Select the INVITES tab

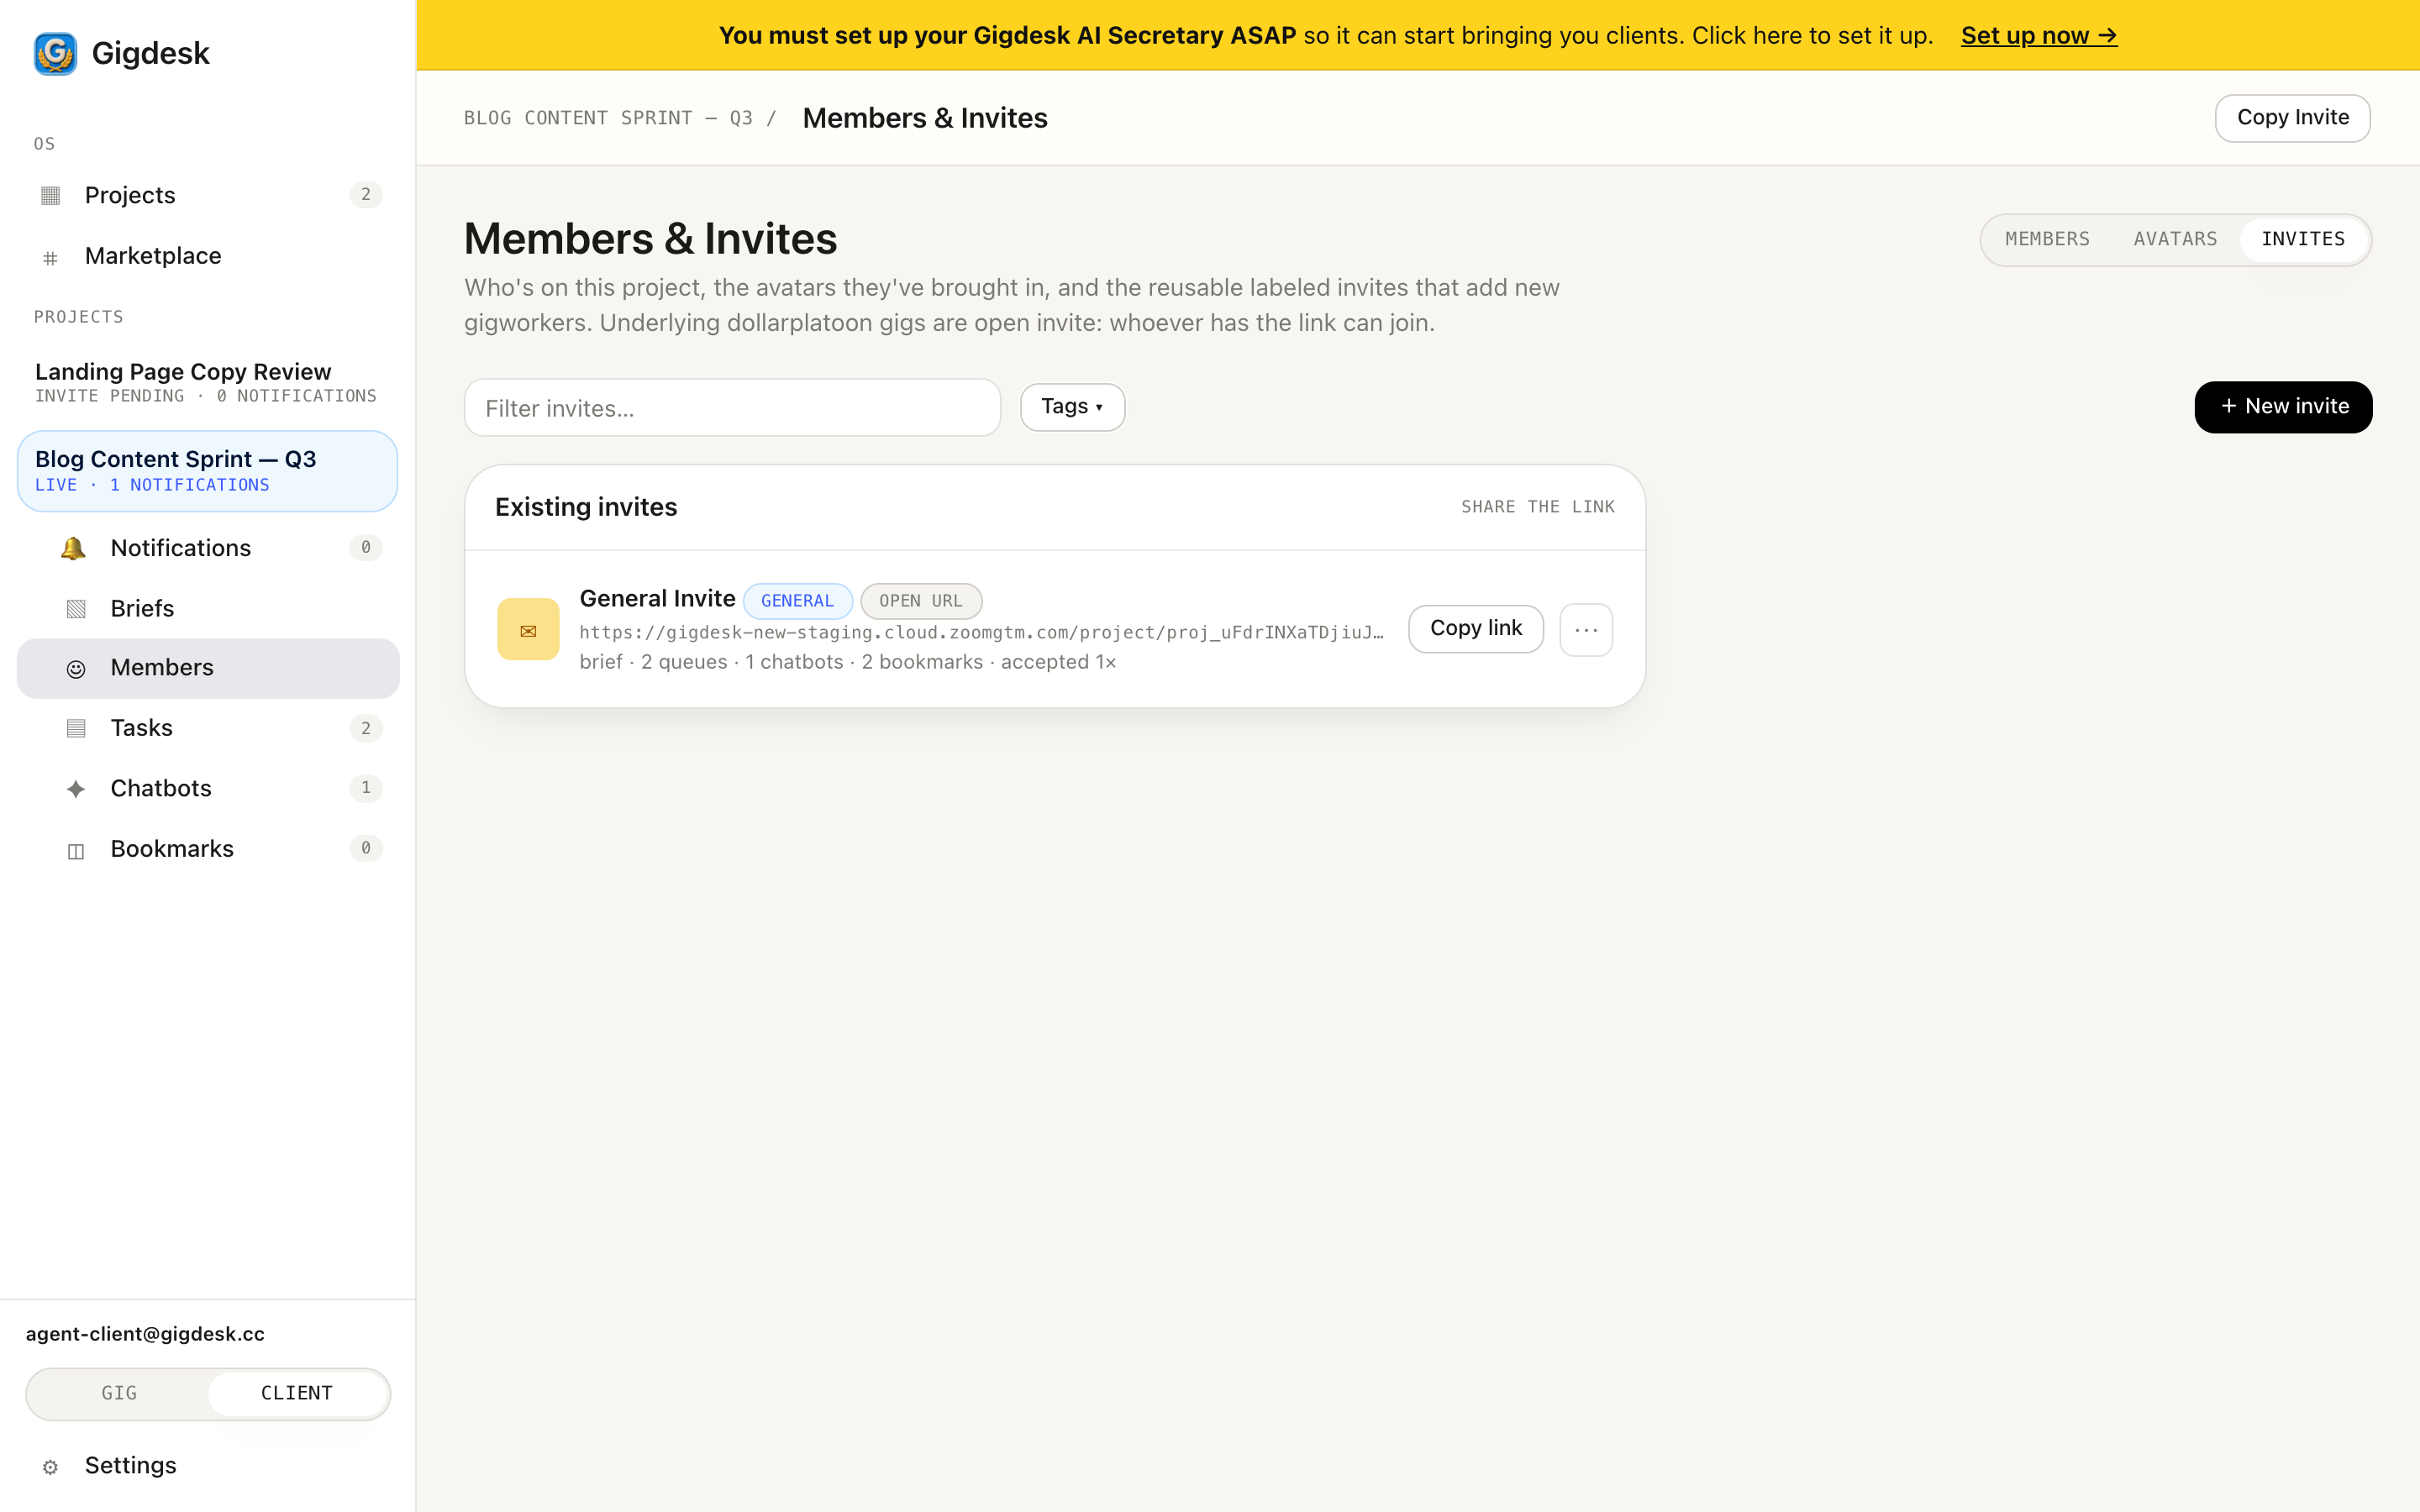(2303, 239)
